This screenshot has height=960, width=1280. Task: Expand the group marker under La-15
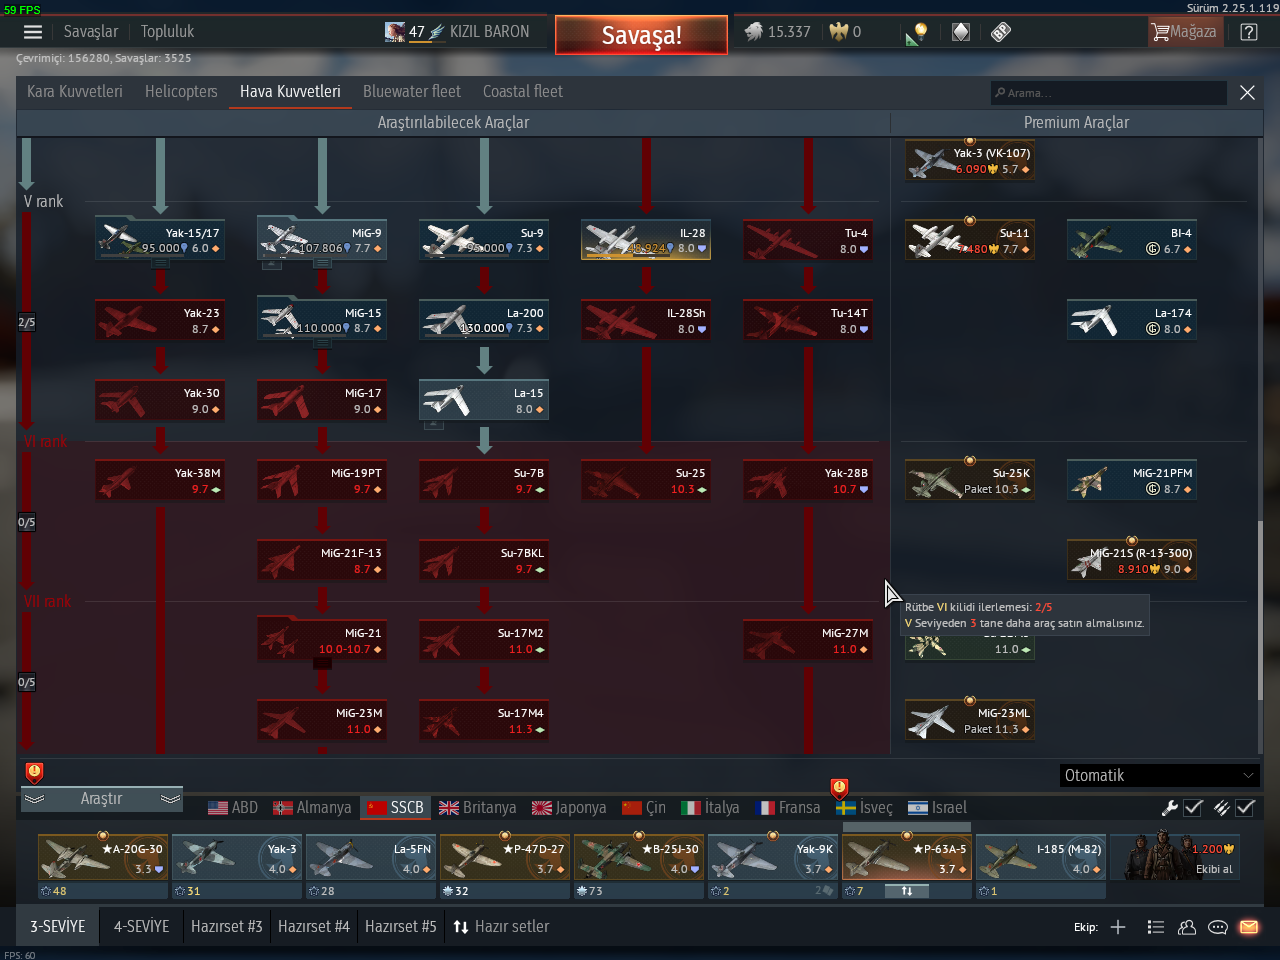pos(434,424)
